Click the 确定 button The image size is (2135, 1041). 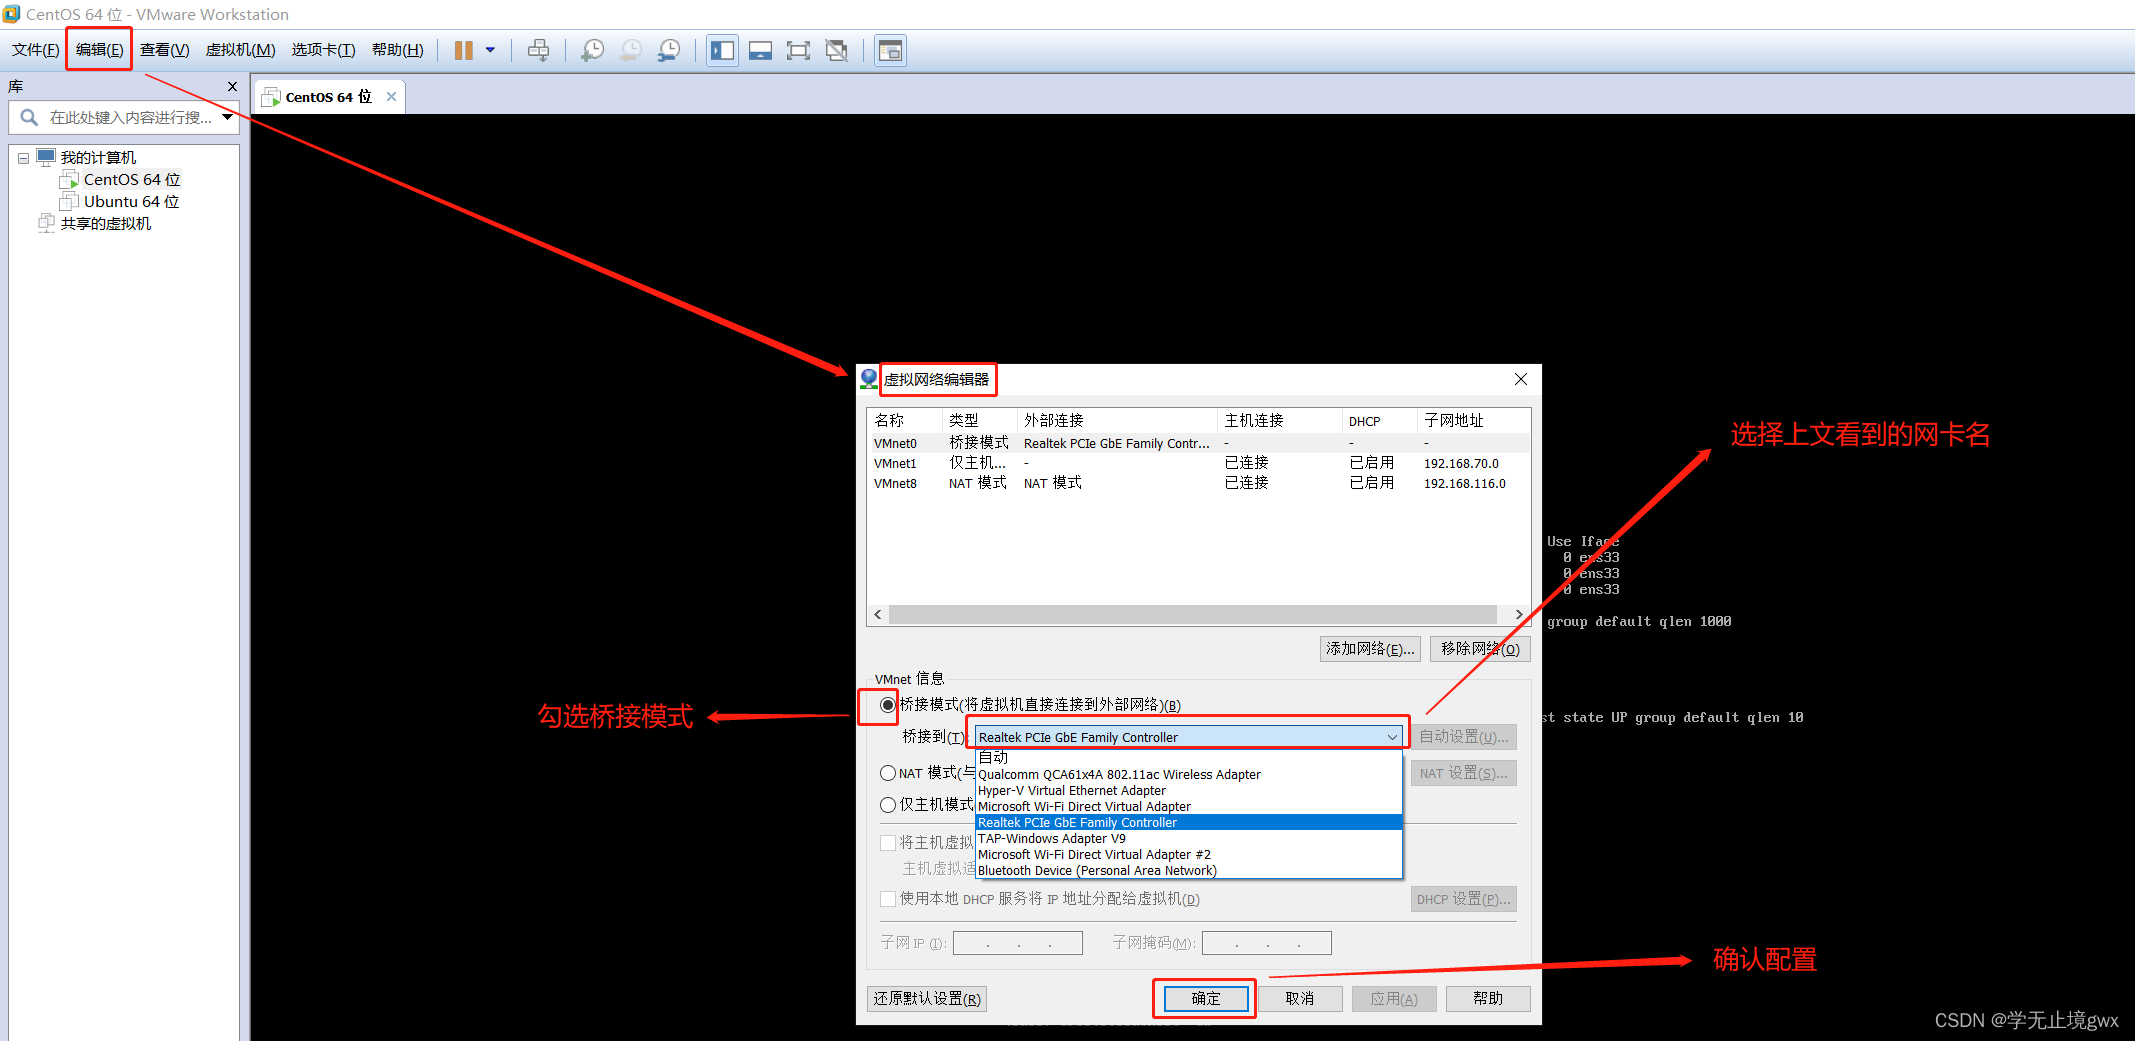click(1205, 998)
